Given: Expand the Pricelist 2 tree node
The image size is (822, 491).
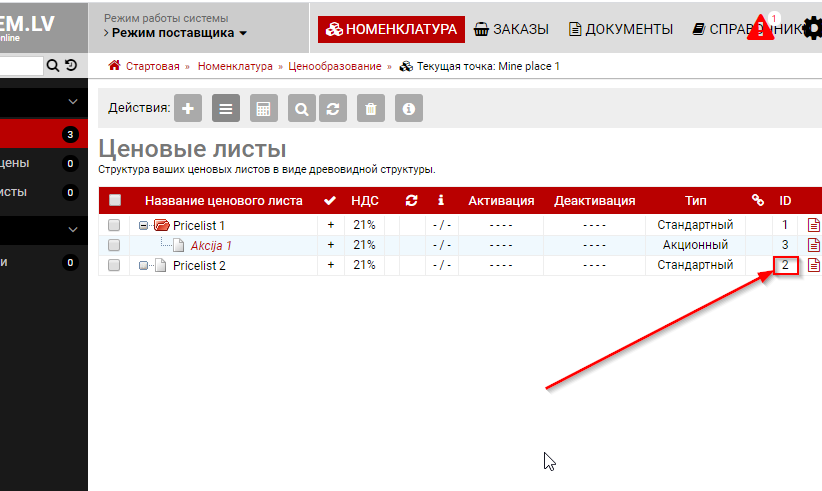Looking at the screenshot, I should pyautogui.click(x=144, y=265).
